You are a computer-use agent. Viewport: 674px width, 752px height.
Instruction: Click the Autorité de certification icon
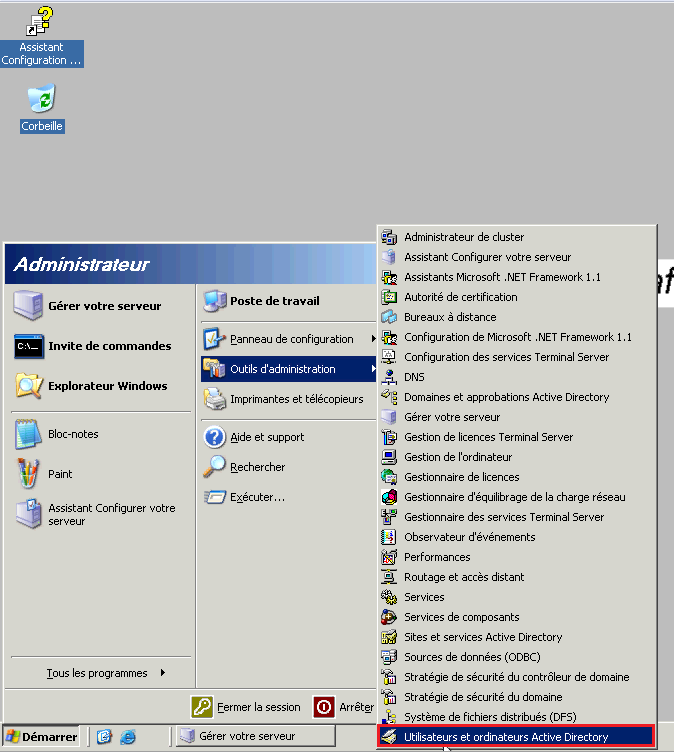(389, 297)
